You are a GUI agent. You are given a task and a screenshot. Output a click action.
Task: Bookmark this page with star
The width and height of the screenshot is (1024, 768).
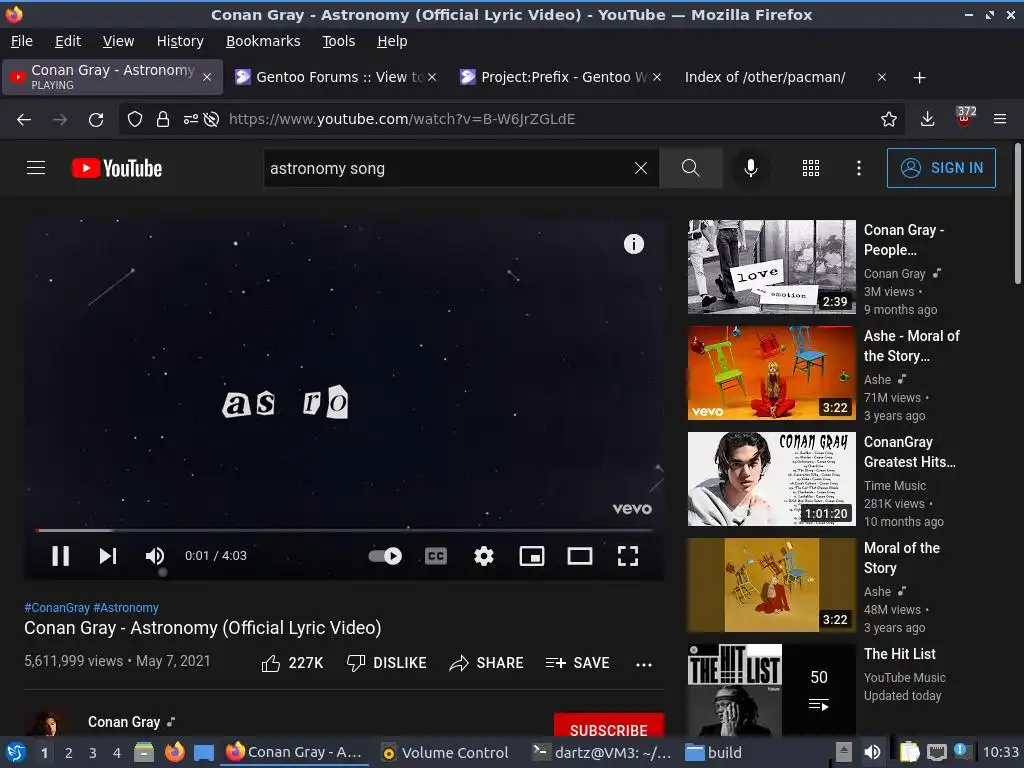[888, 119]
